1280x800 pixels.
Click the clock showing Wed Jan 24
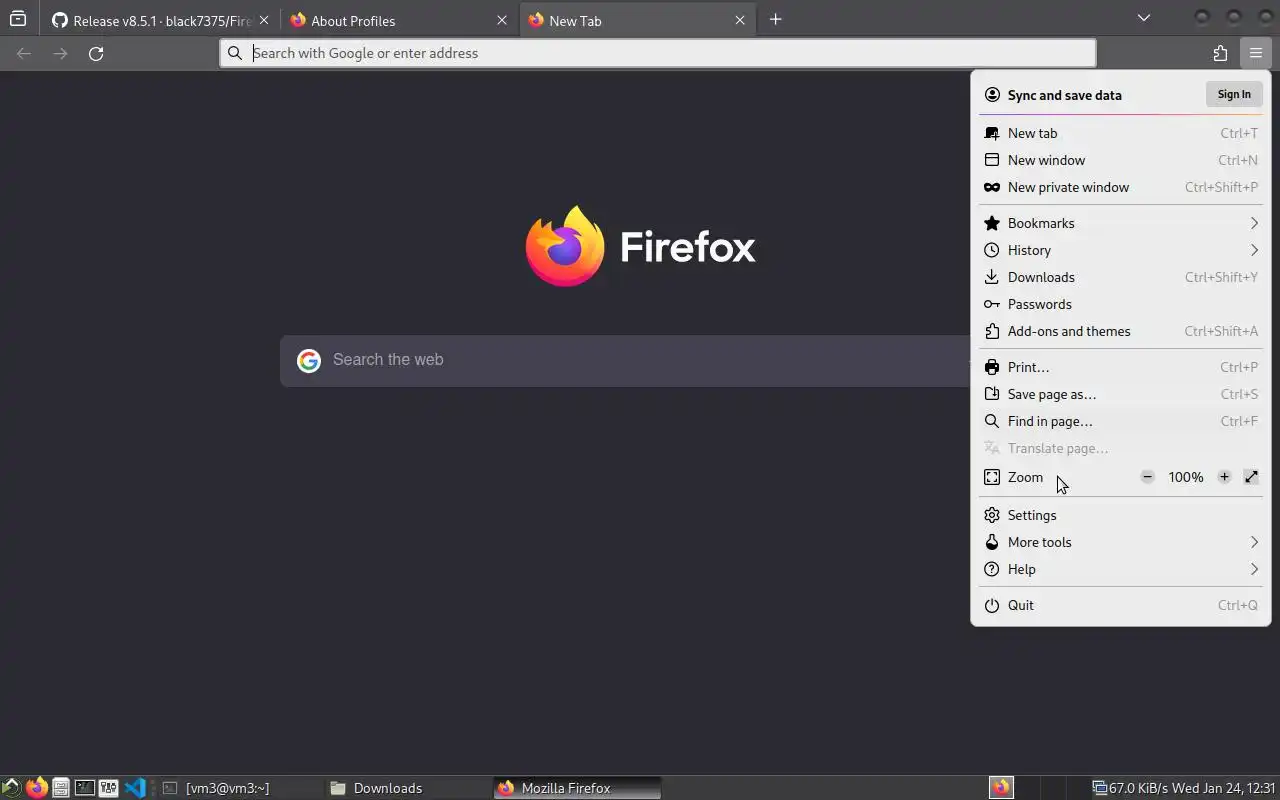(x=1224, y=788)
